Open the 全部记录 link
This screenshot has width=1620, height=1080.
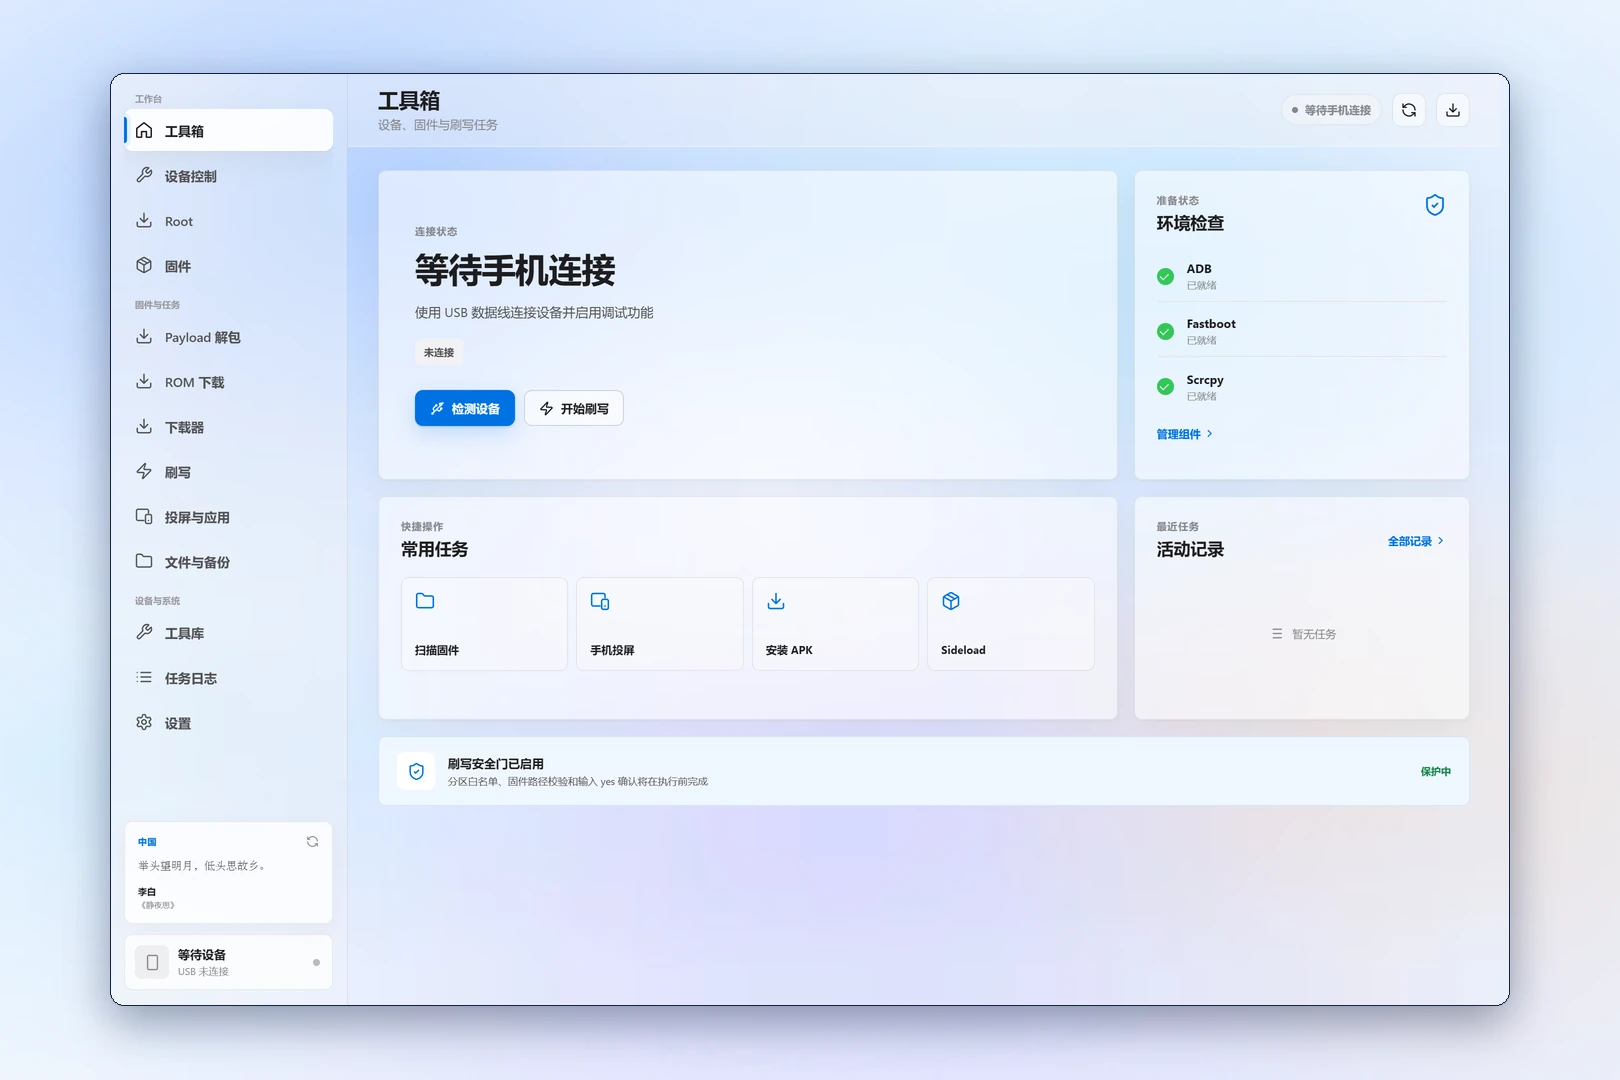tap(1416, 541)
